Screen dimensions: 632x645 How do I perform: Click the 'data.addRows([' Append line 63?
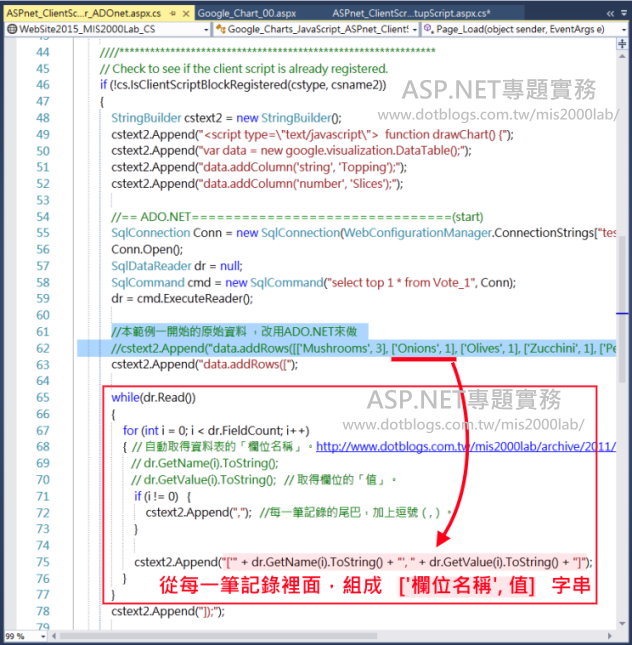204,364
